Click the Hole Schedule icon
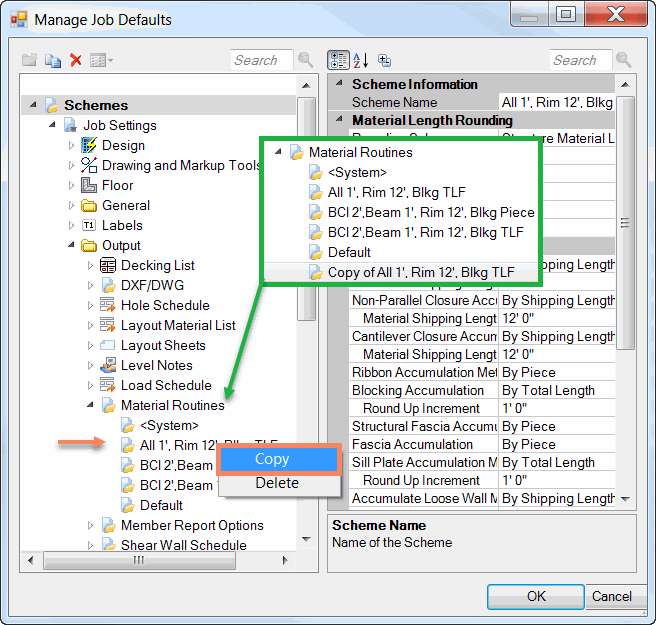The width and height of the screenshot is (656, 625). (x=108, y=305)
